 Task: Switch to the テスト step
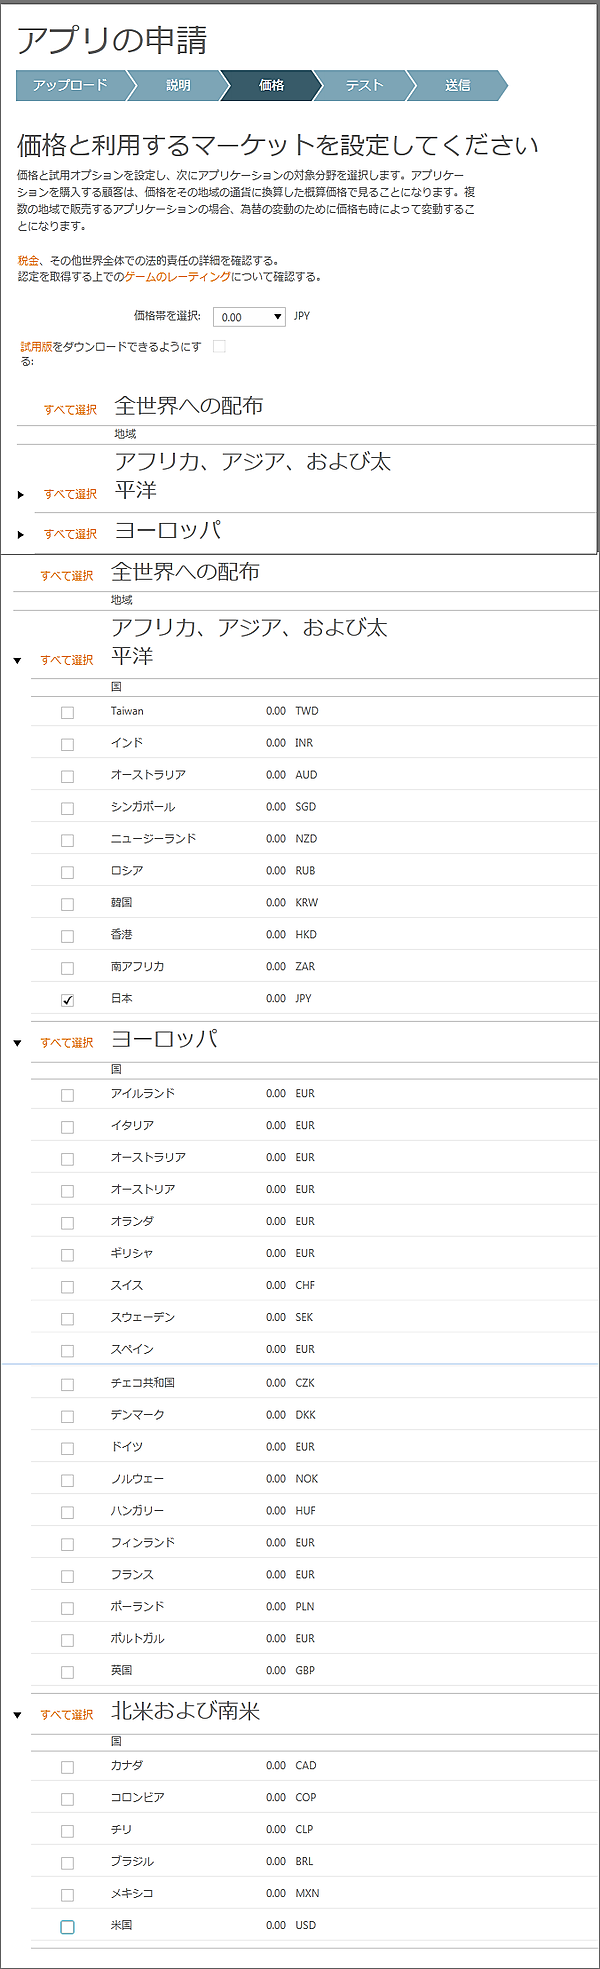pos(364,86)
